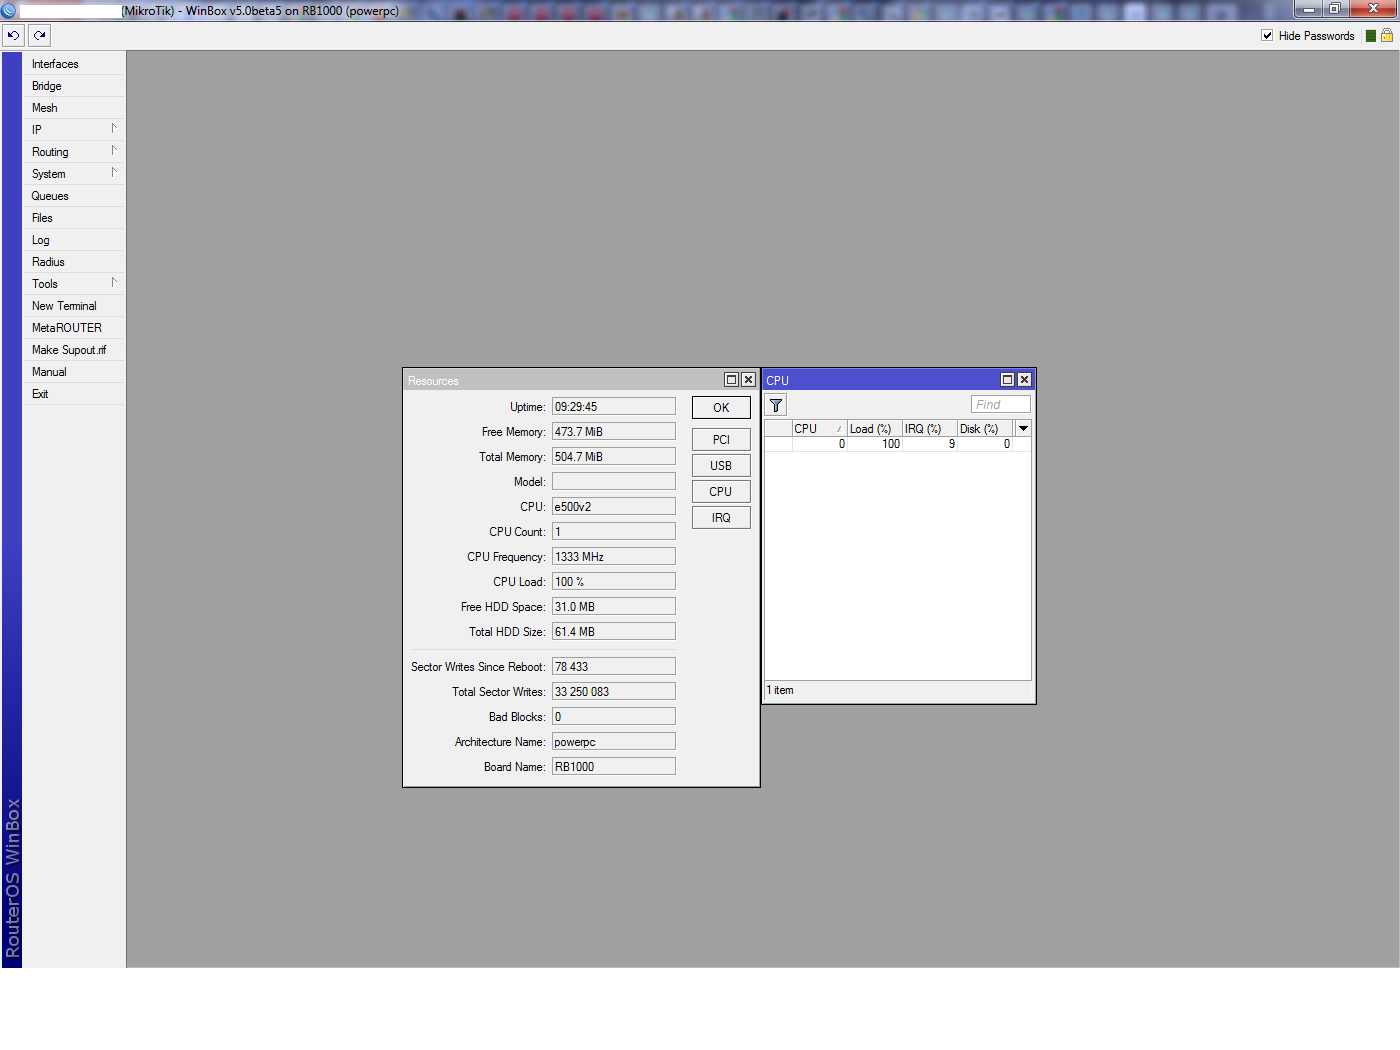The width and height of the screenshot is (1400, 1050).
Task: Open the filter funnel in the CPU window
Action: coord(776,405)
